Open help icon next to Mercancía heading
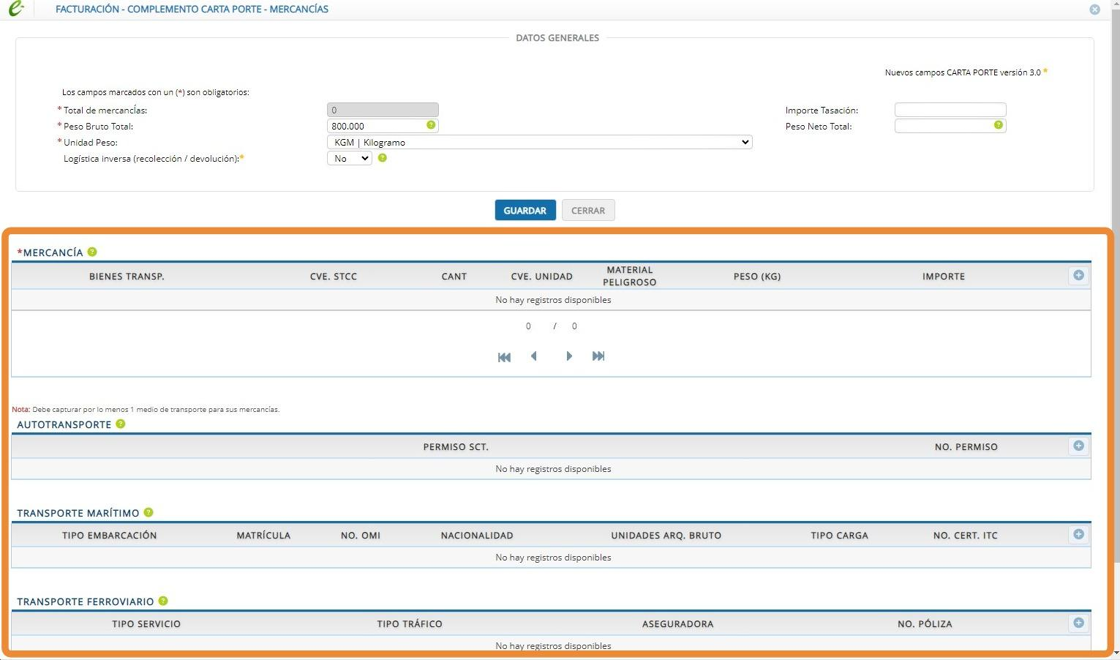The width and height of the screenshot is (1120, 660). pyautogui.click(x=92, y=252)
